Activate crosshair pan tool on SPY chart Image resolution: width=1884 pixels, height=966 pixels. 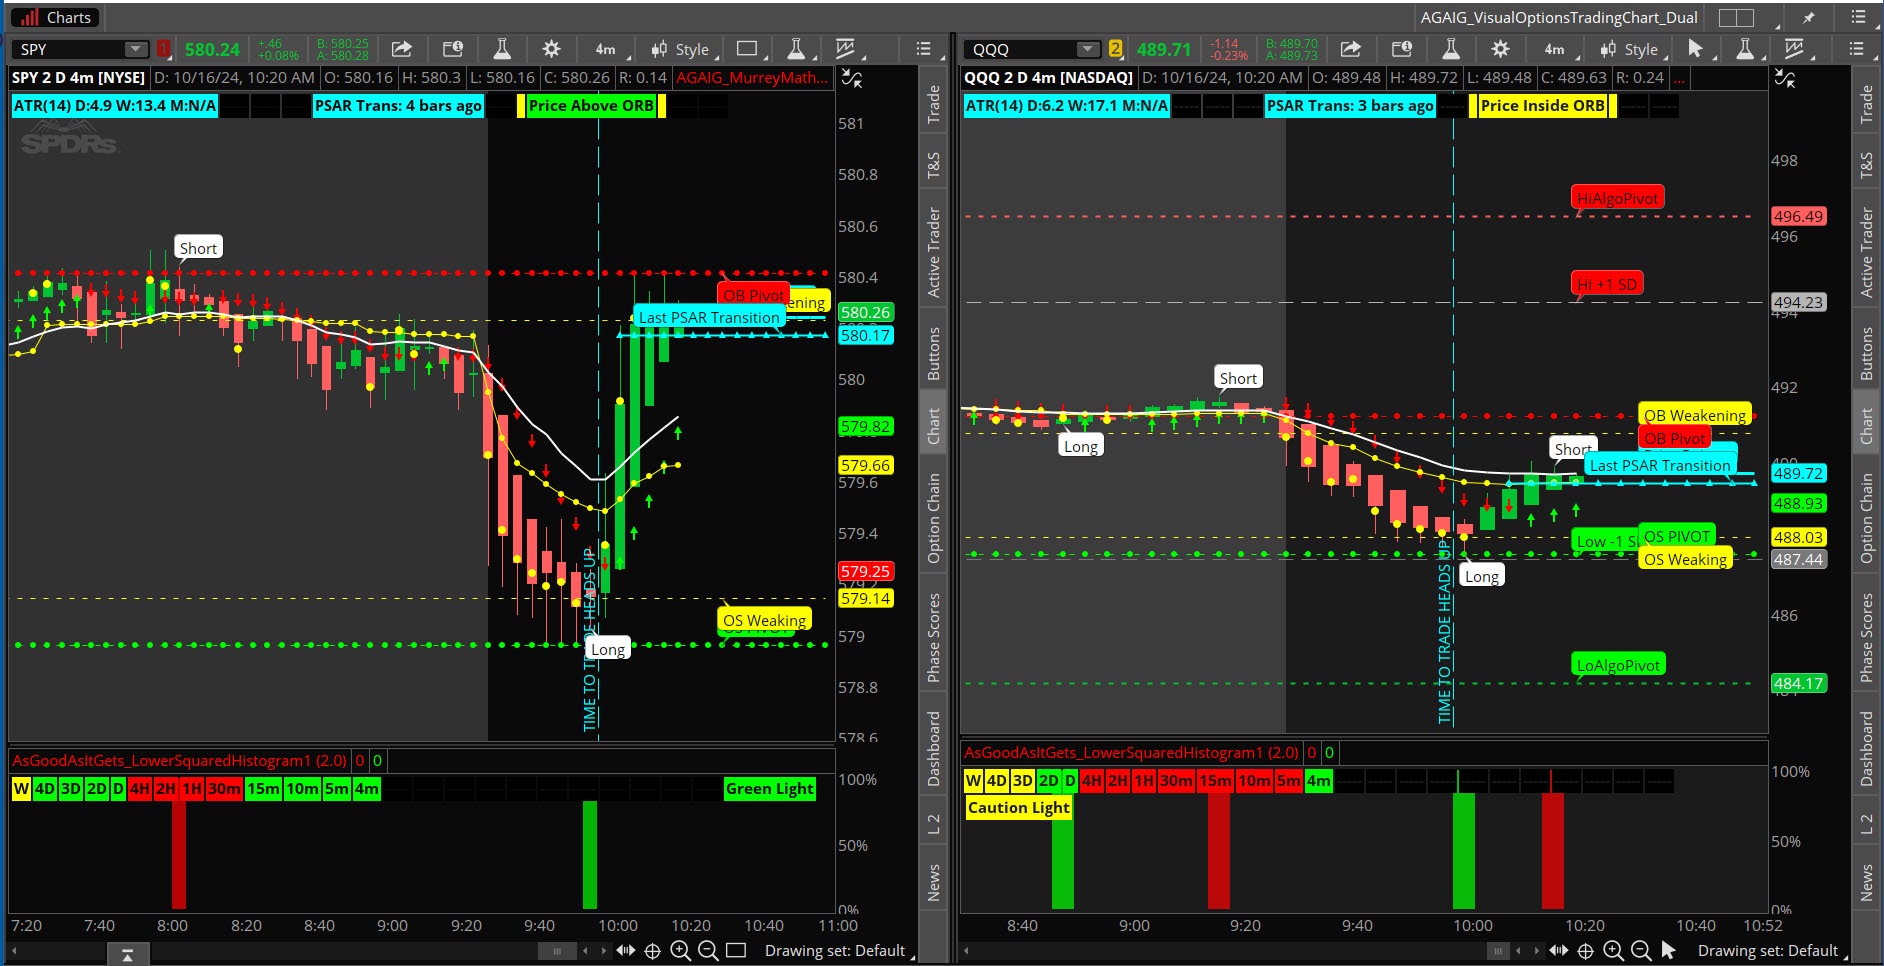(x=652, y=951)
